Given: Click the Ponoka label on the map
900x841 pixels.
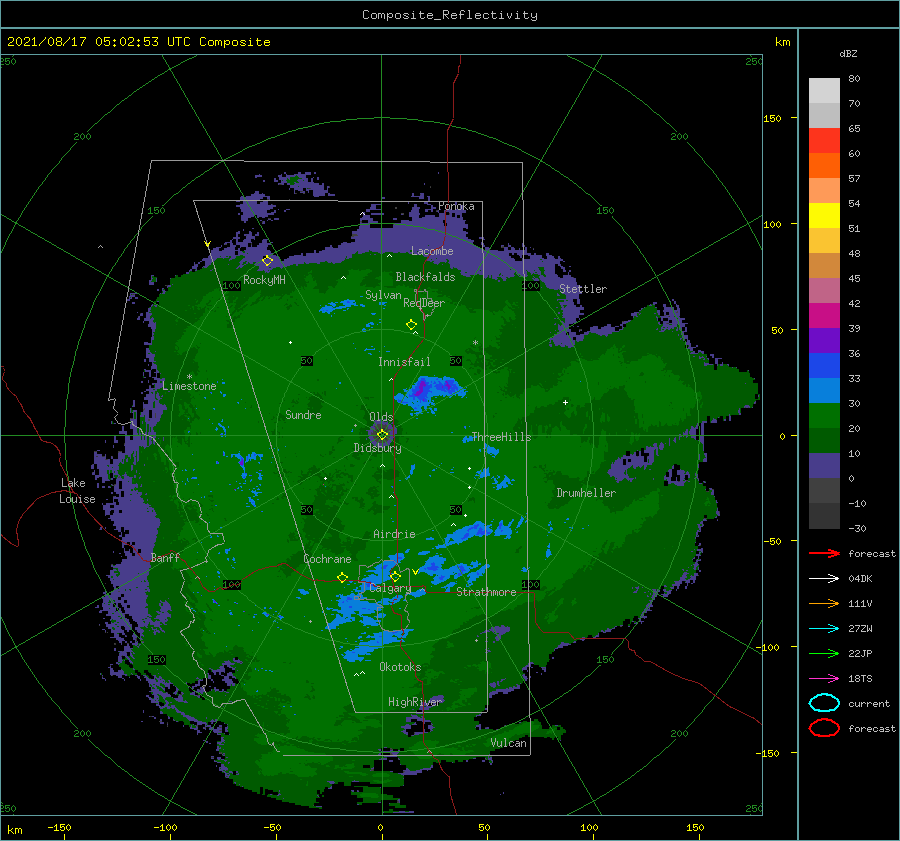Looking at the screenshot, I should (456, 206).
